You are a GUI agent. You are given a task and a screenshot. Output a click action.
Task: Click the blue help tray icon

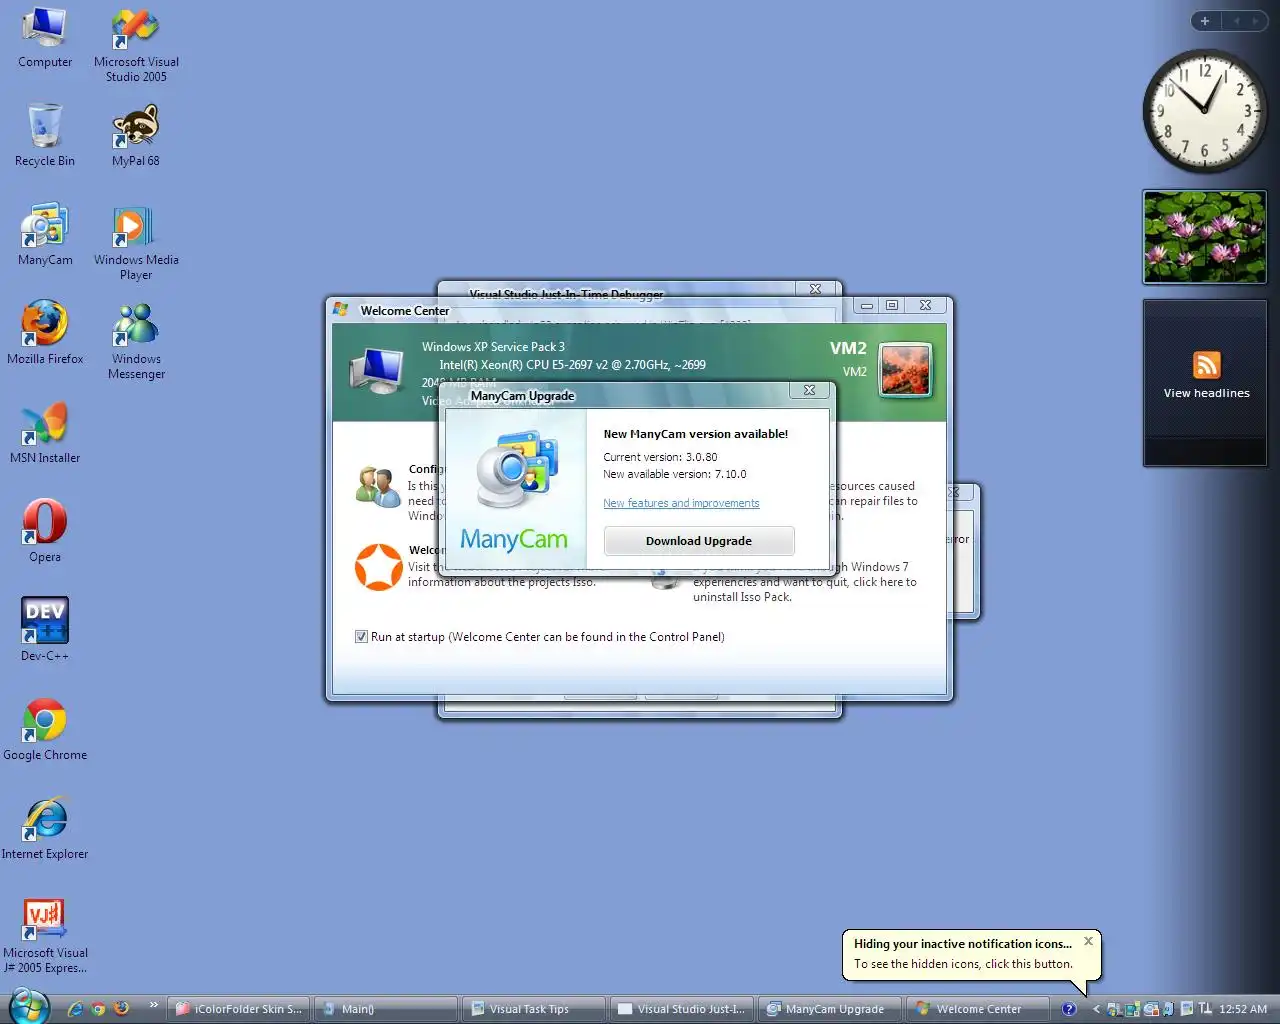click(1069, 1009)
